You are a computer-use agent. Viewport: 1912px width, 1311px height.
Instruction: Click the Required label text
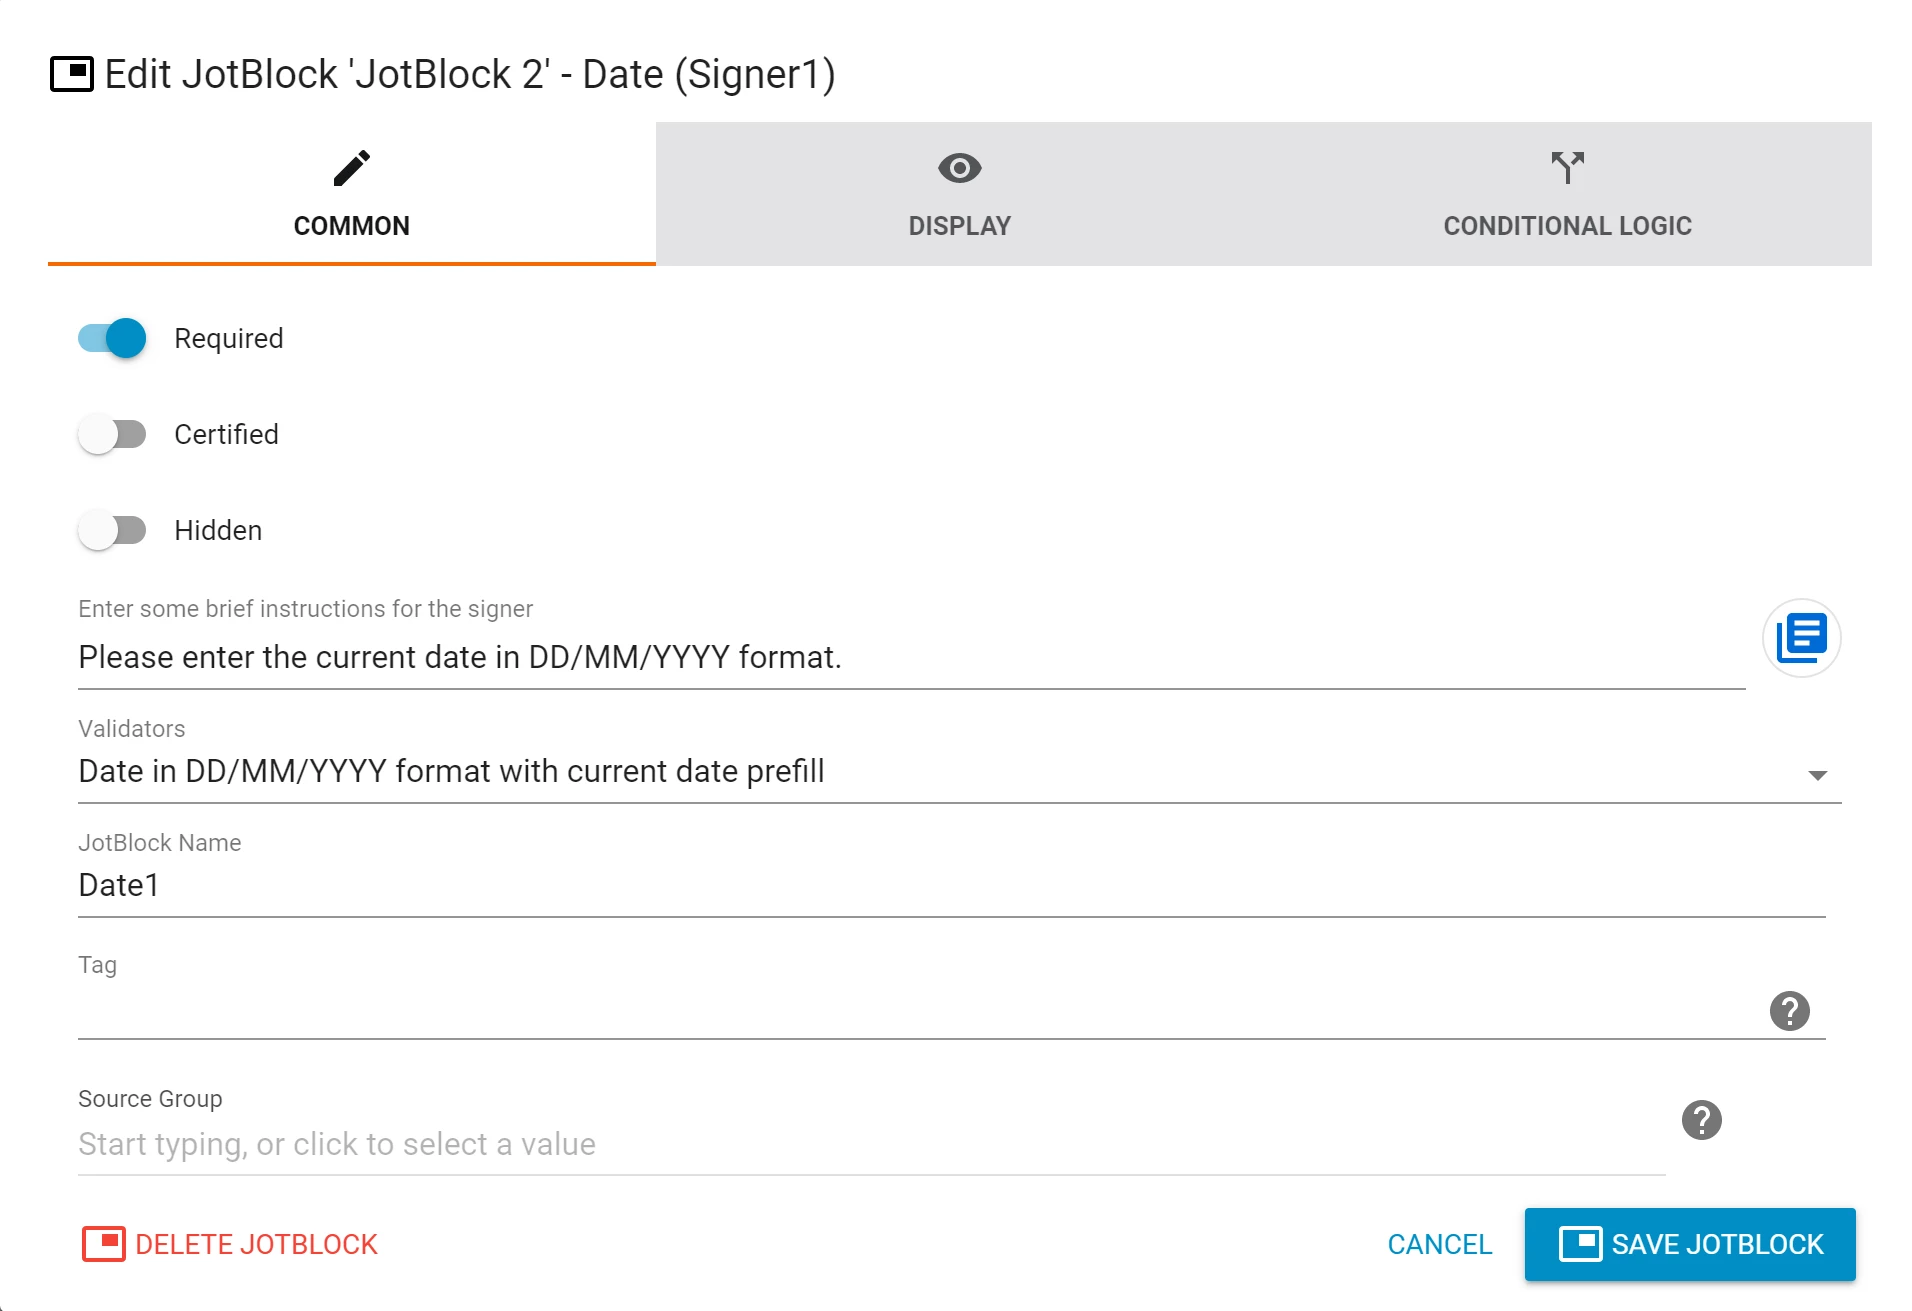(228, 338)
